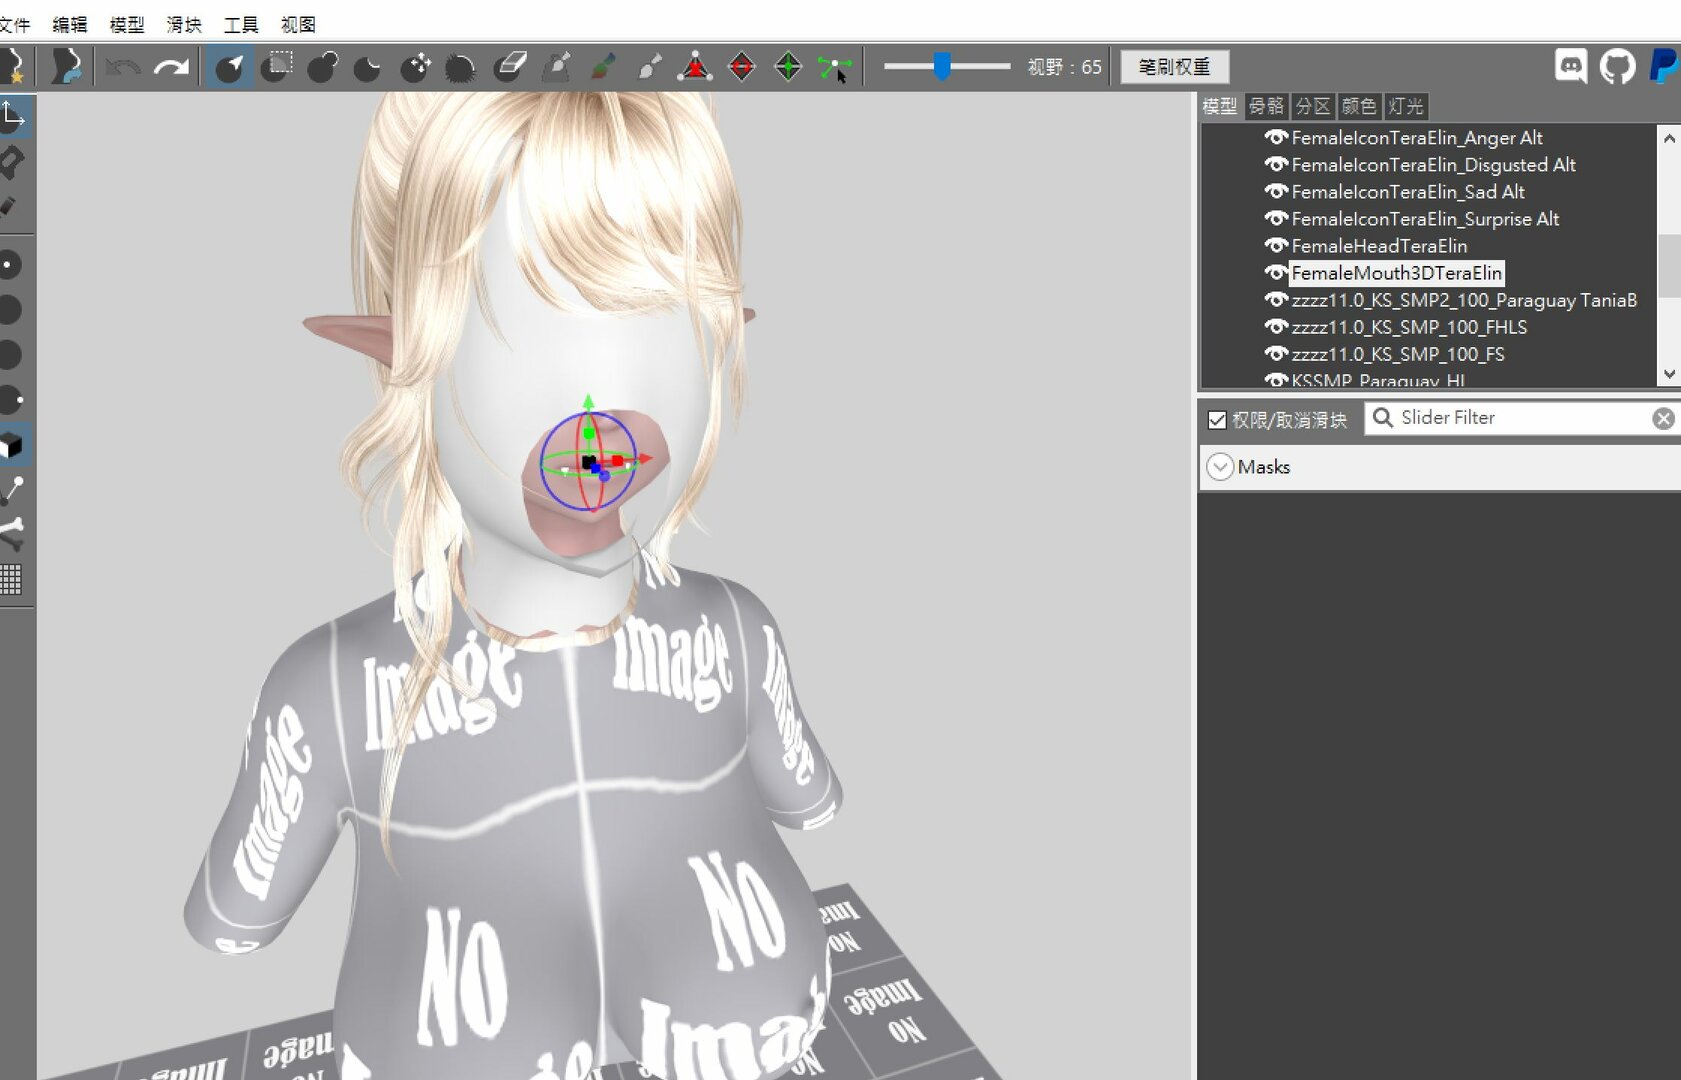The width and height of the screenshot is (1681, 1080).
Task: Select the colored paint brush tool
Action: coord(603,67)
